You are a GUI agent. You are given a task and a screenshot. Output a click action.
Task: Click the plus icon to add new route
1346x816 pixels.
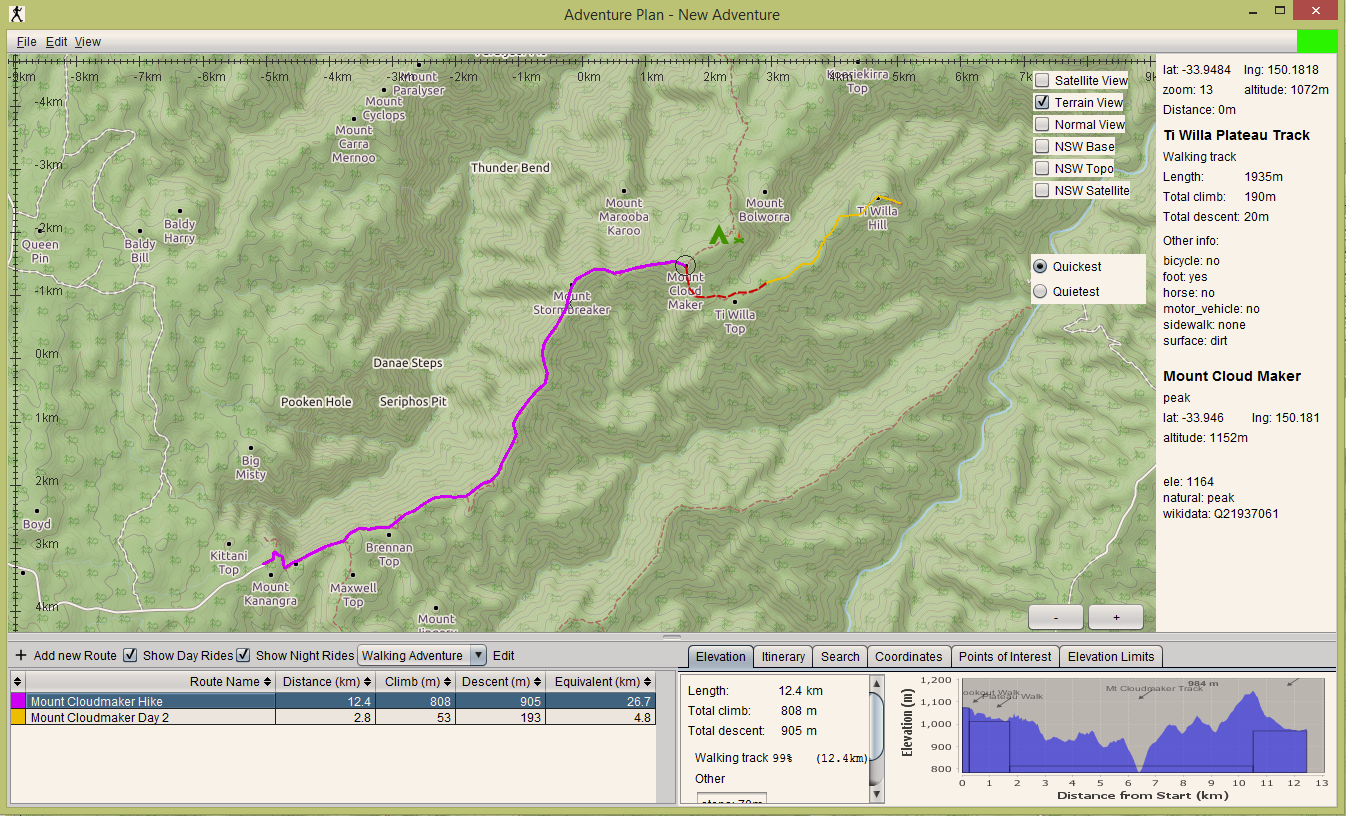click(x=21, y=656)
